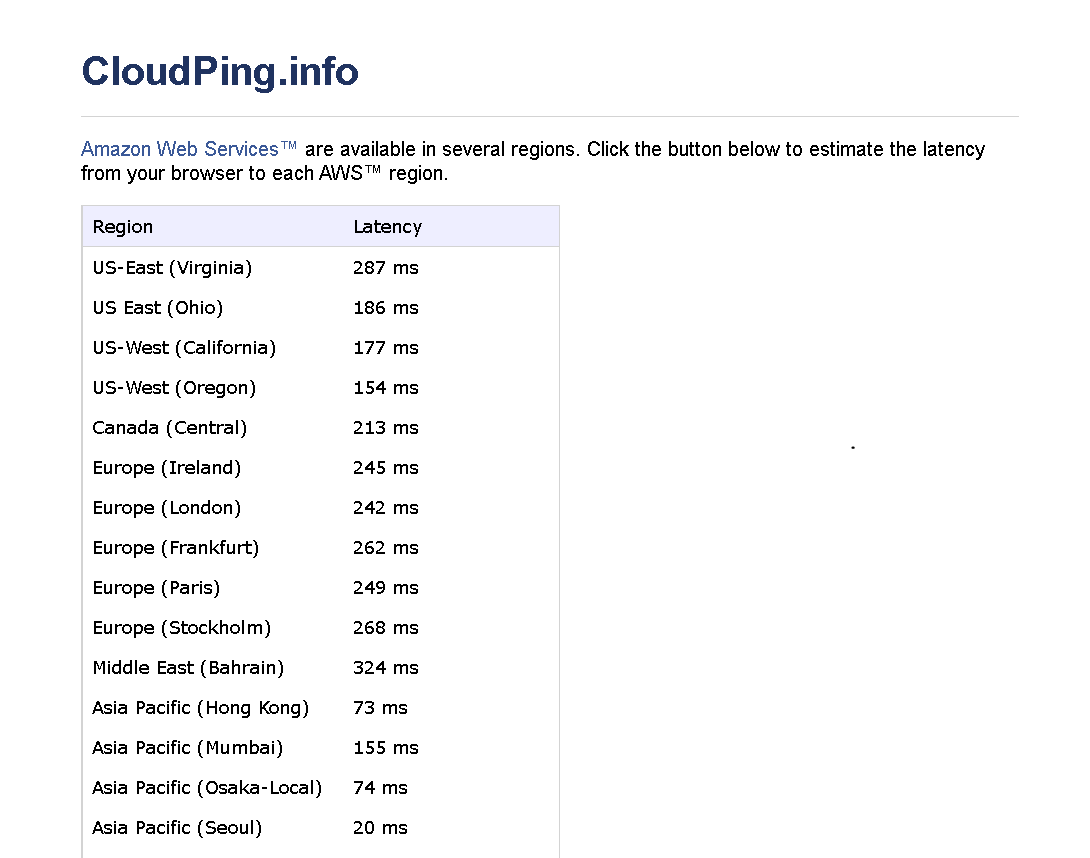Click the US East (Ohio) row label

pyautogui.click(x=158, y=308)
